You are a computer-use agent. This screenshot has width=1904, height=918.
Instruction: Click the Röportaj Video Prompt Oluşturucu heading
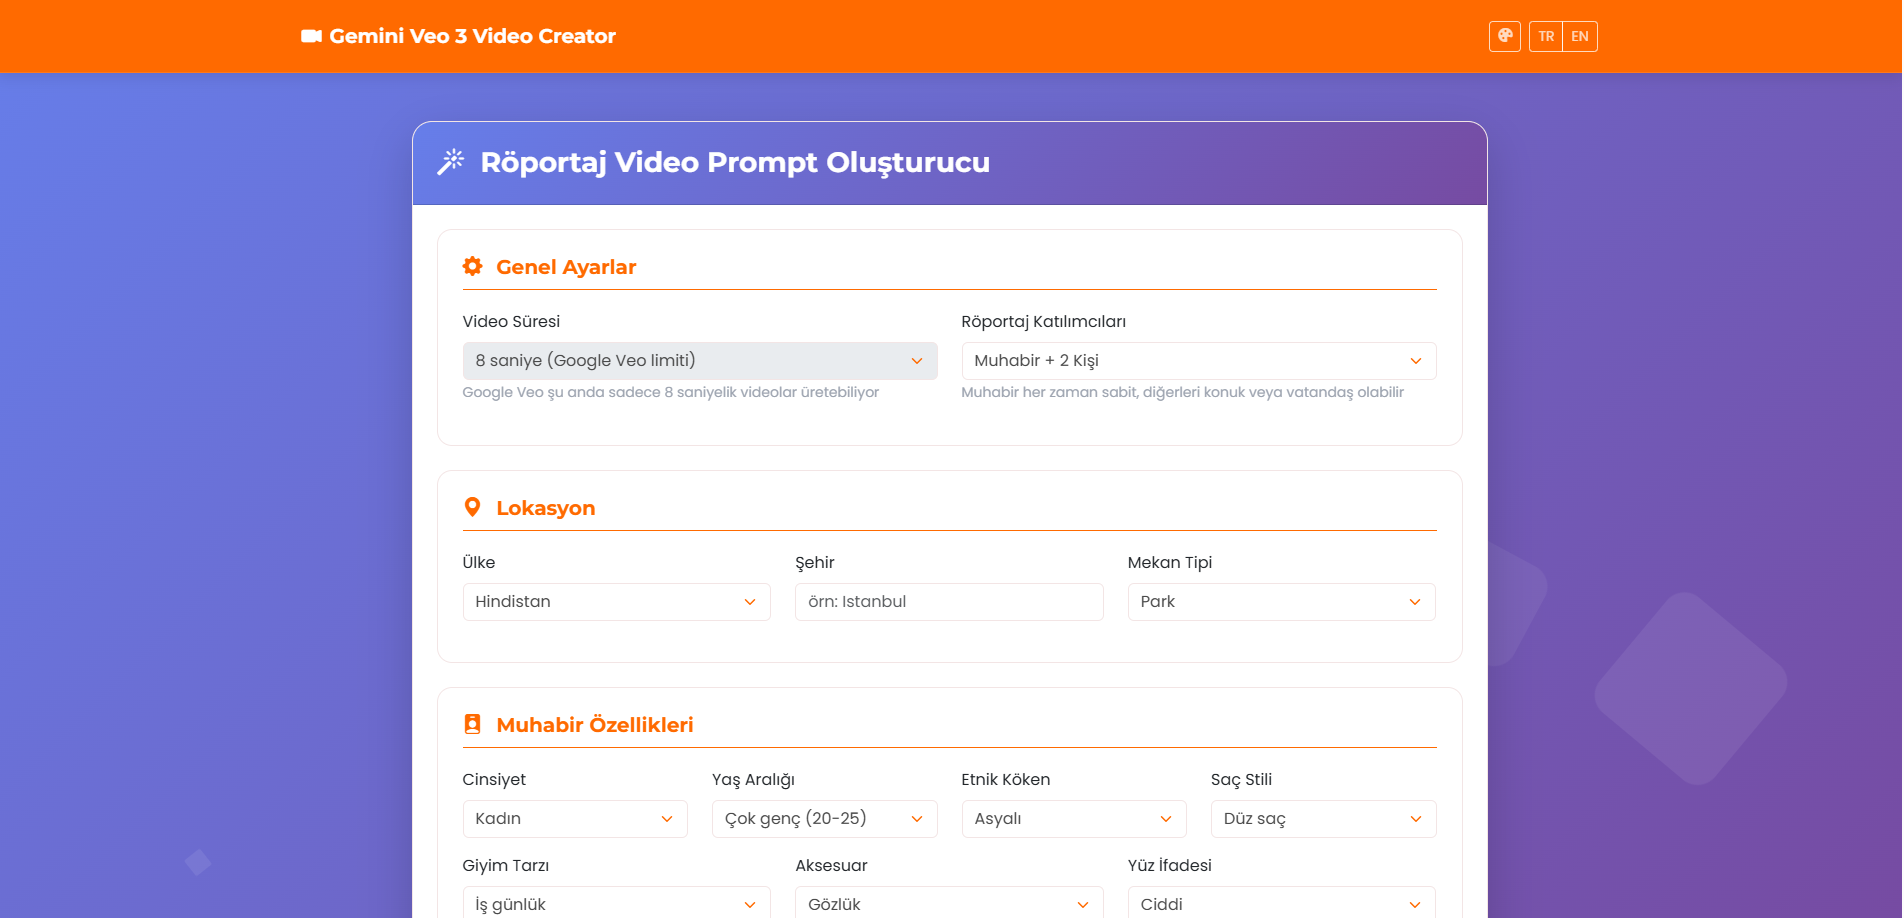pos(735,162)
